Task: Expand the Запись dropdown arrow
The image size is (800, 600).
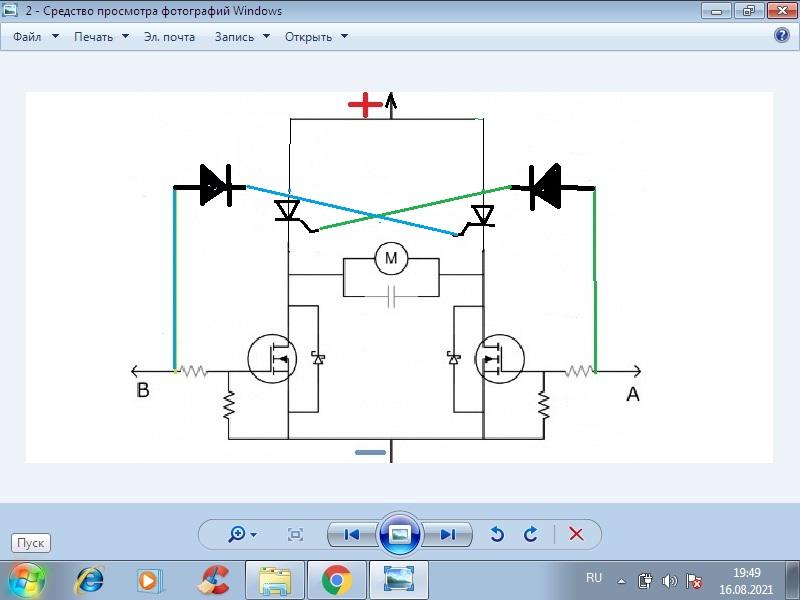Action: pos(266,36)
